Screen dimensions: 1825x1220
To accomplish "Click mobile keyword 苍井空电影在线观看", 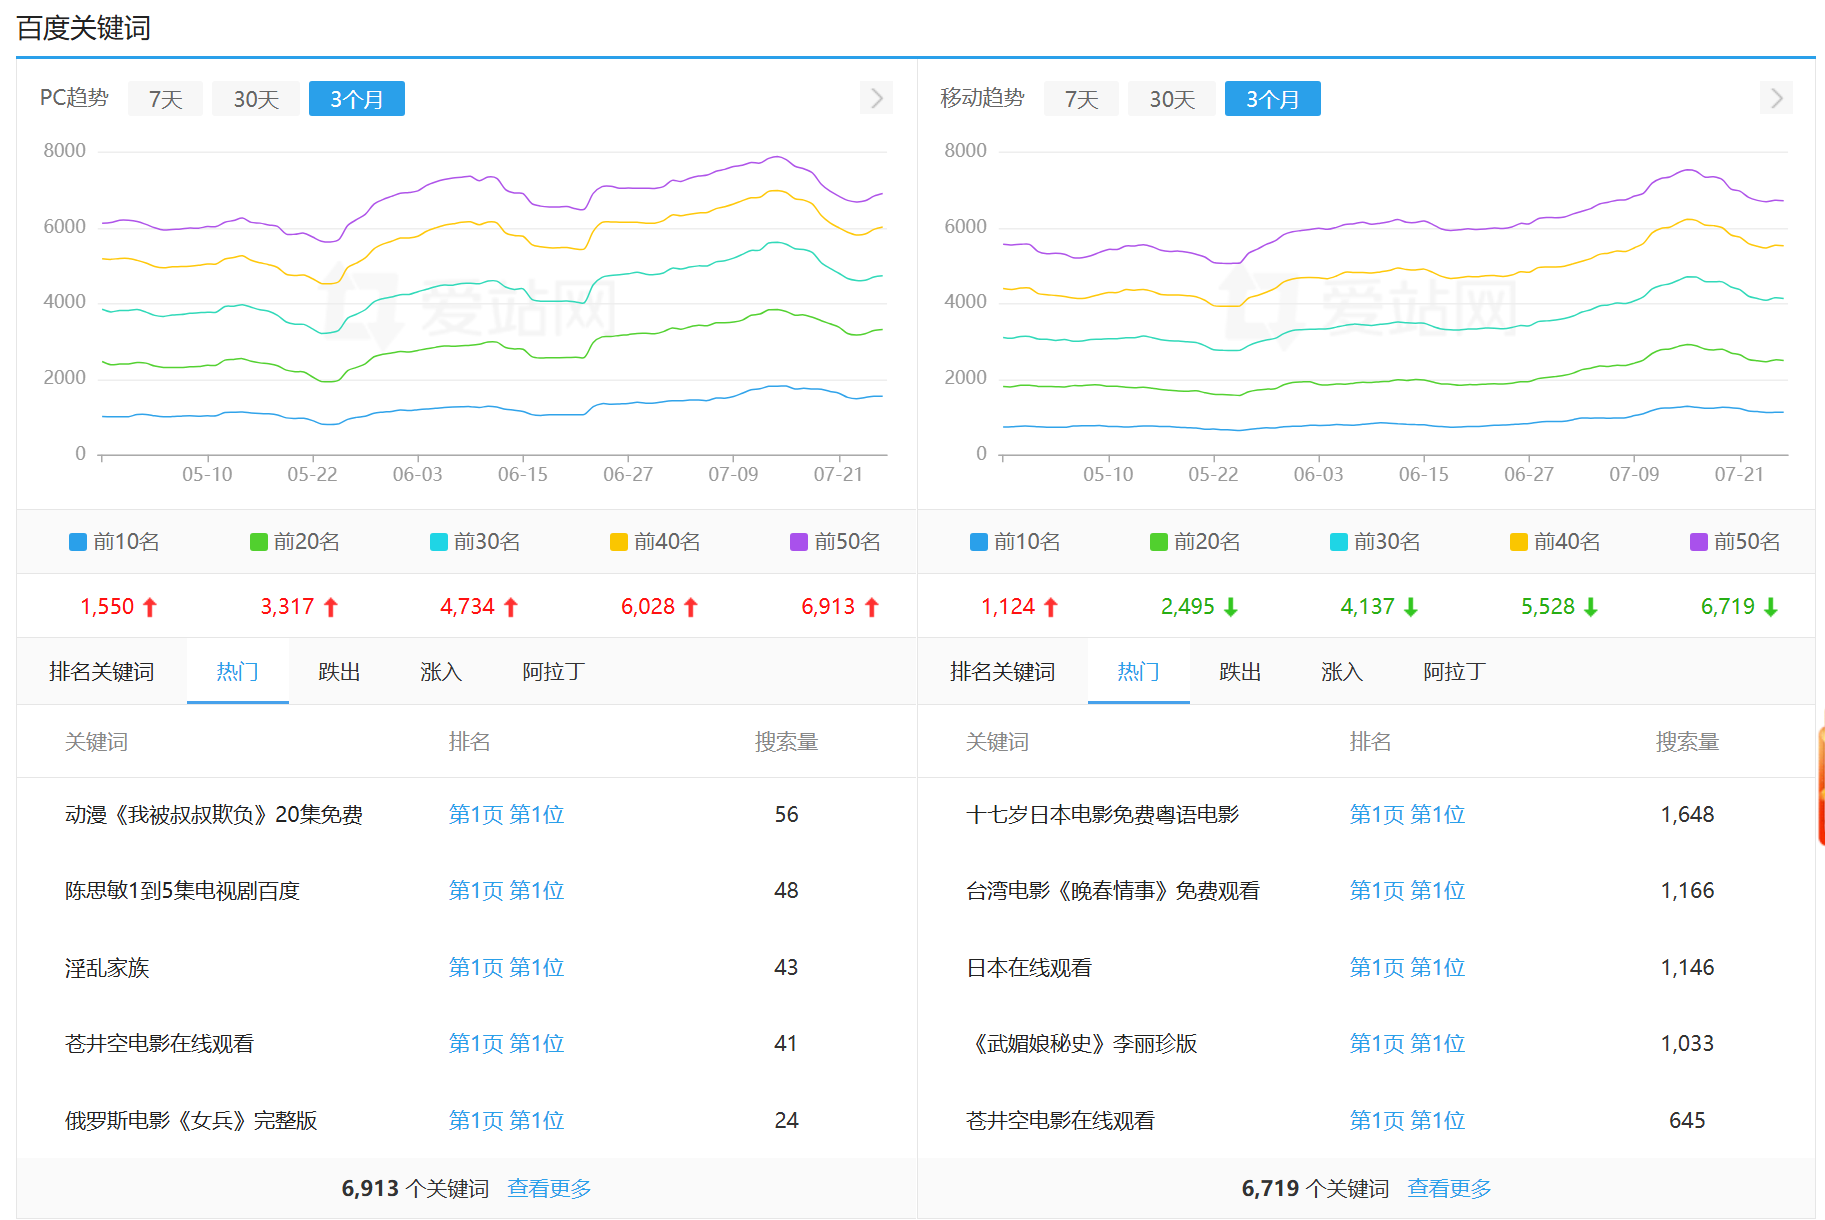I will (1060, 1121).
